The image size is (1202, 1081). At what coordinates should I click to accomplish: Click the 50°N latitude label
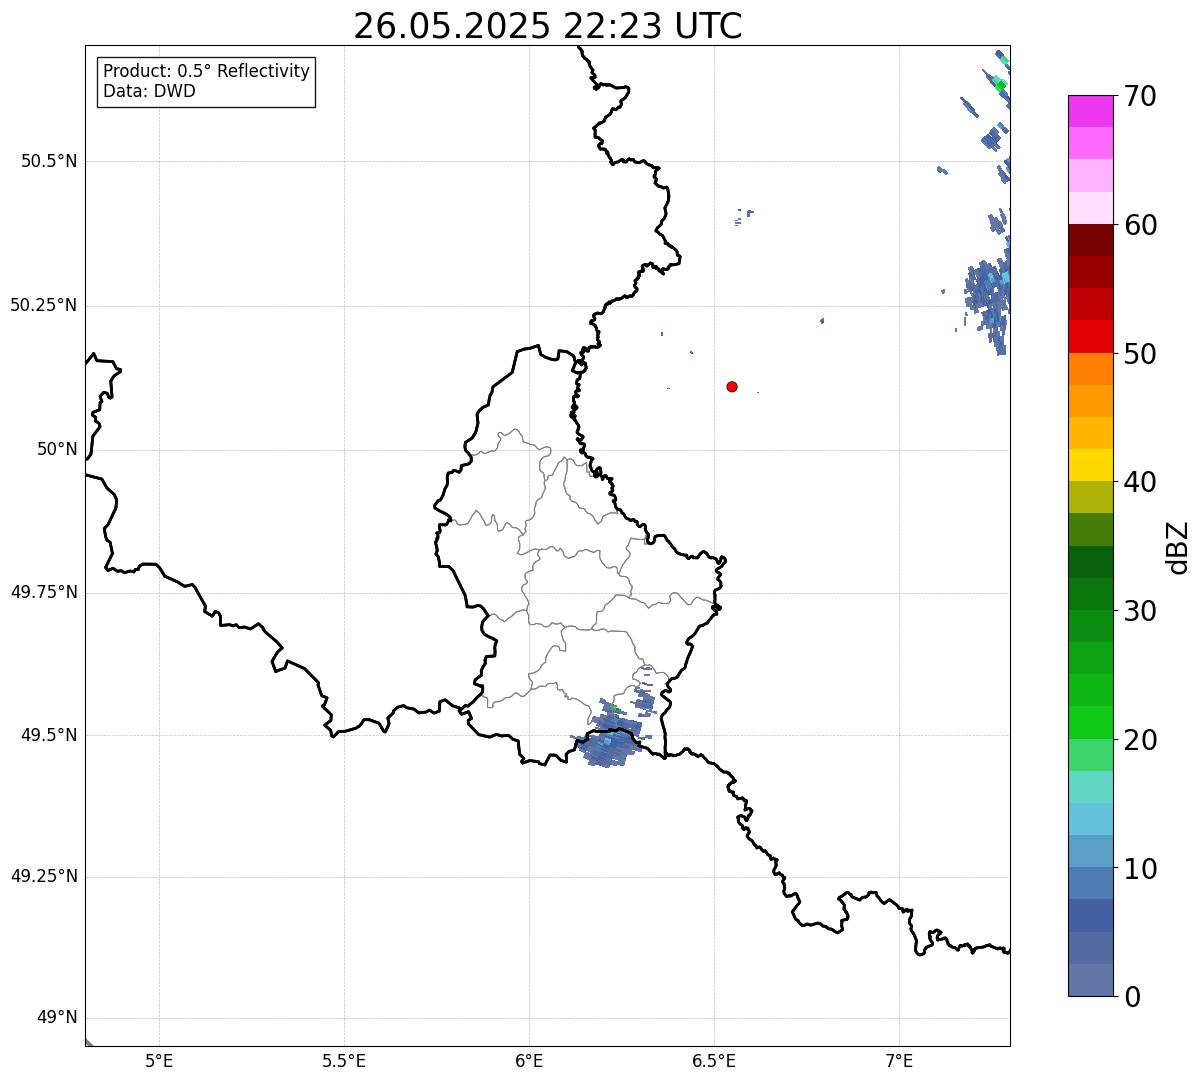point(57,450)
